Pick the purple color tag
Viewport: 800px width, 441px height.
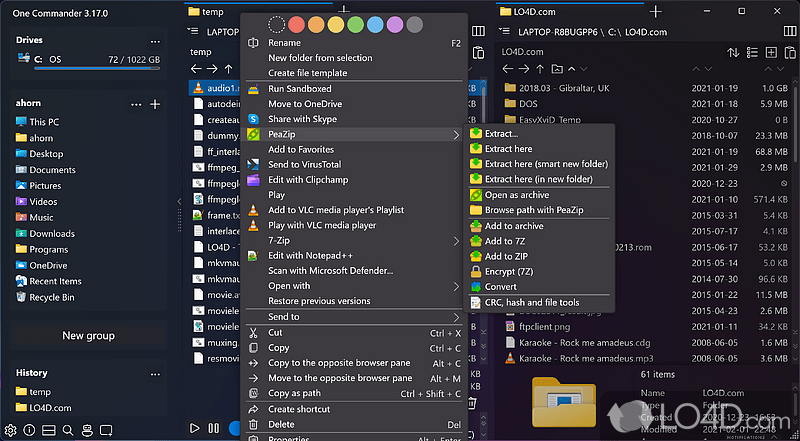(x=395, y=24)
